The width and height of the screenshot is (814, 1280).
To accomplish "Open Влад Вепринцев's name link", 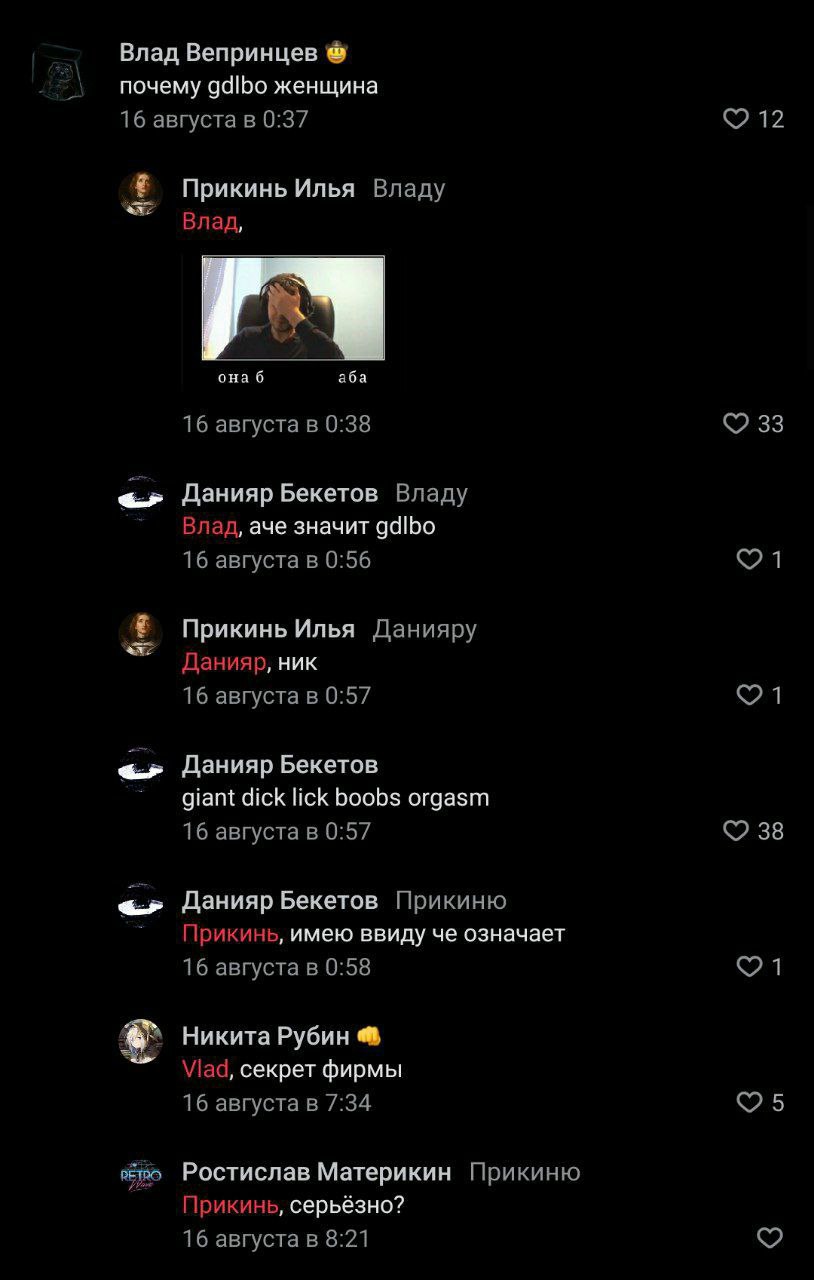I will coord(218,53).
